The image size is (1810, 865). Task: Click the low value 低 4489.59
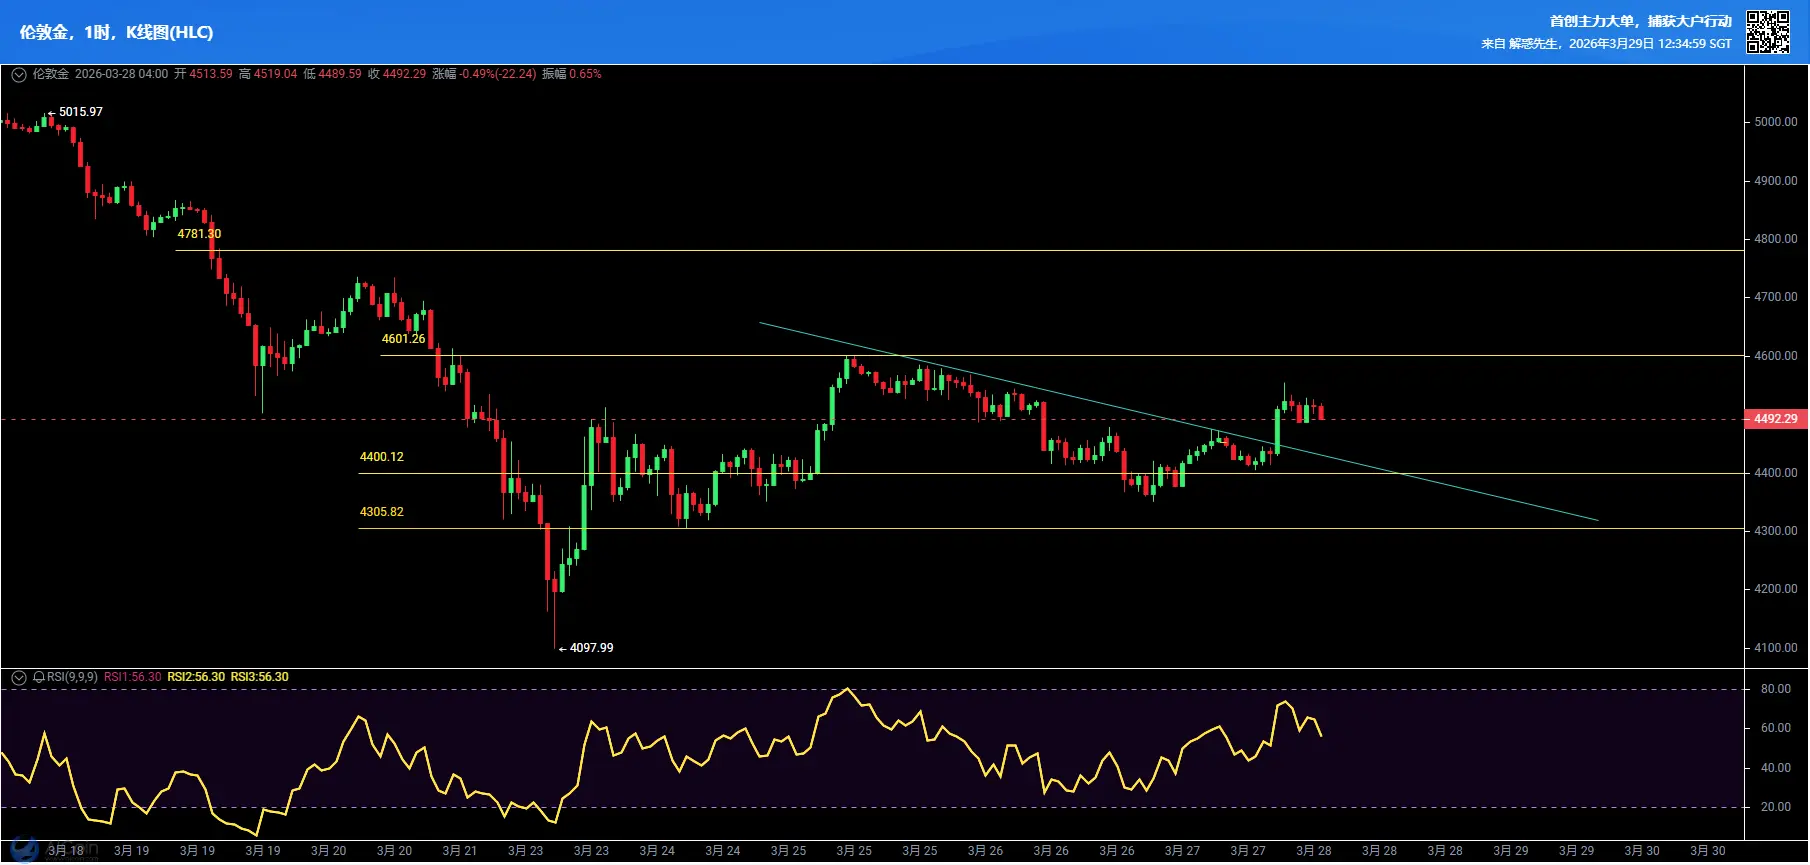click(332, 74)
